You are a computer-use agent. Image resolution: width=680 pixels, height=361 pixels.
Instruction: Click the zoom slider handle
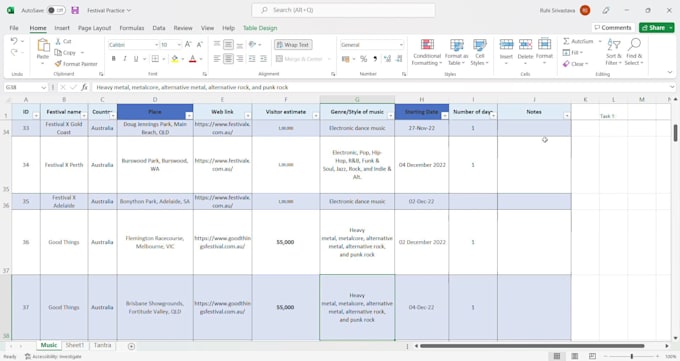(631, 356)
